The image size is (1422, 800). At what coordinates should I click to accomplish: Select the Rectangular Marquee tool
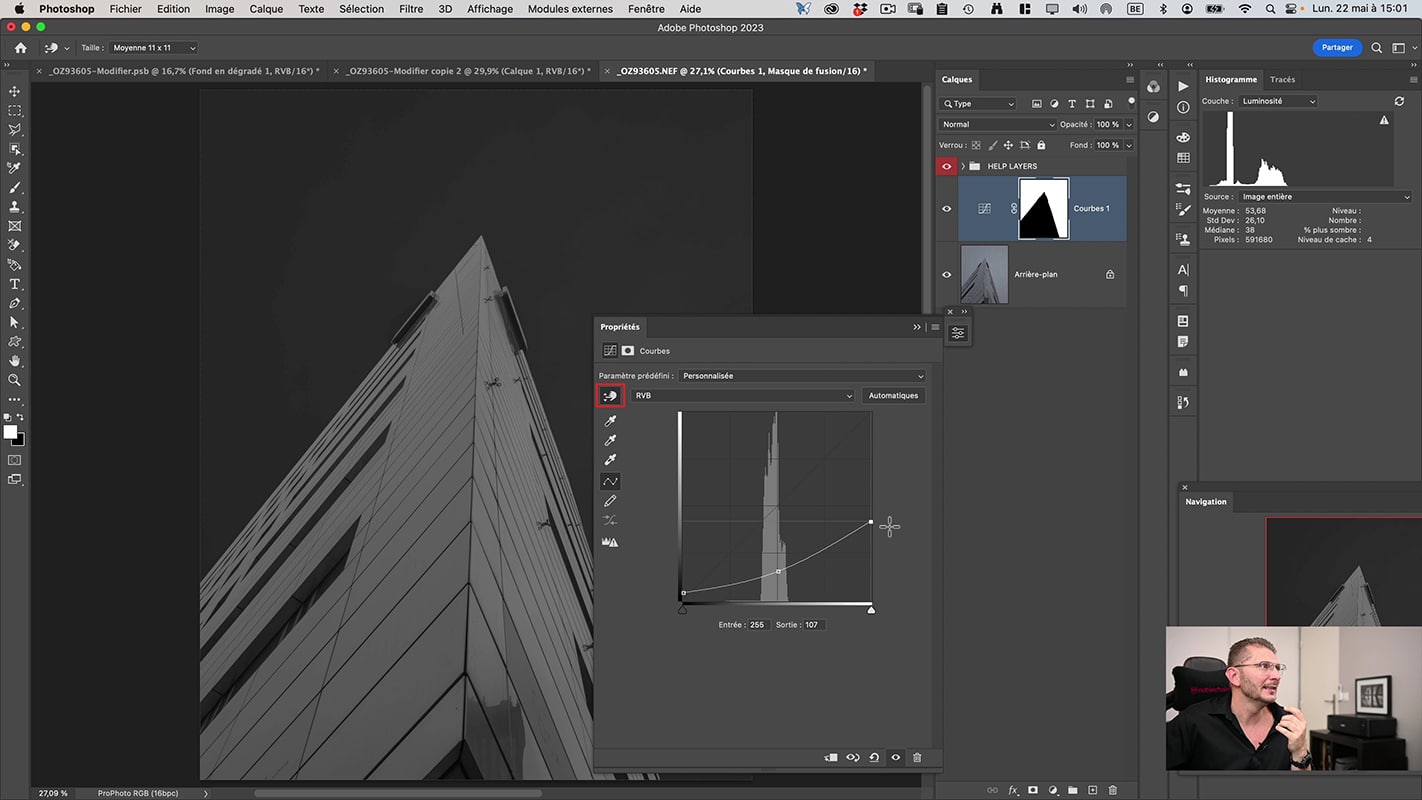15,111
